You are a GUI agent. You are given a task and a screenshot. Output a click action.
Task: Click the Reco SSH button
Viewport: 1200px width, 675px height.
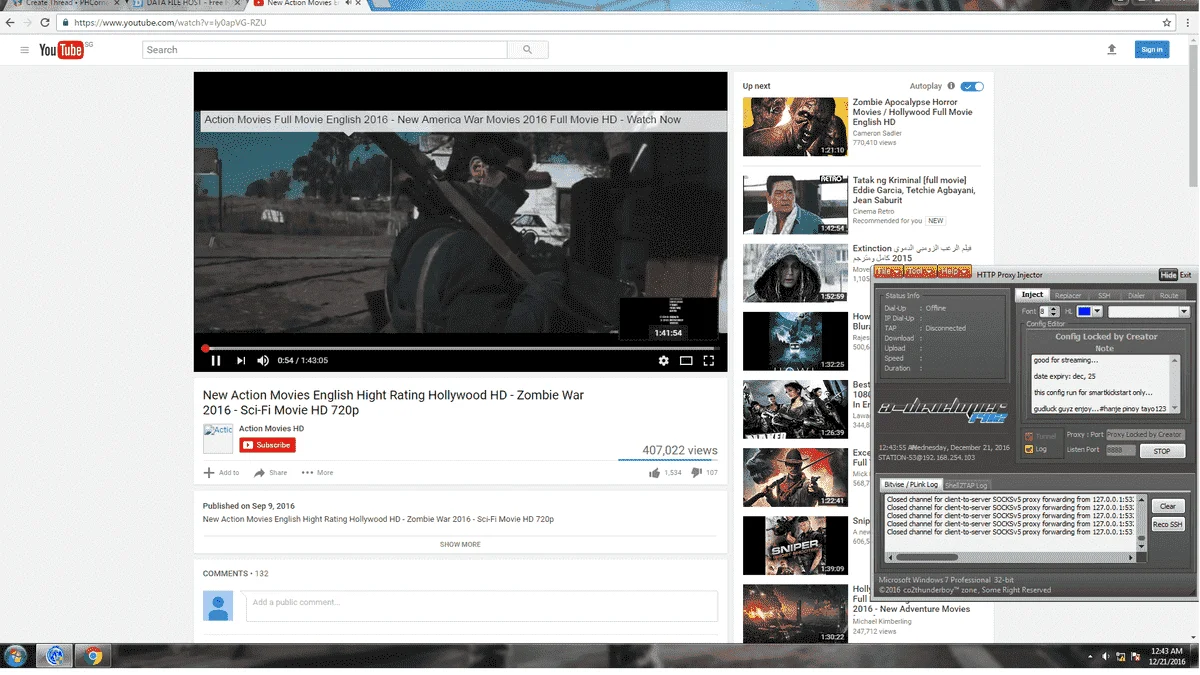click(x=1167, y=524)
